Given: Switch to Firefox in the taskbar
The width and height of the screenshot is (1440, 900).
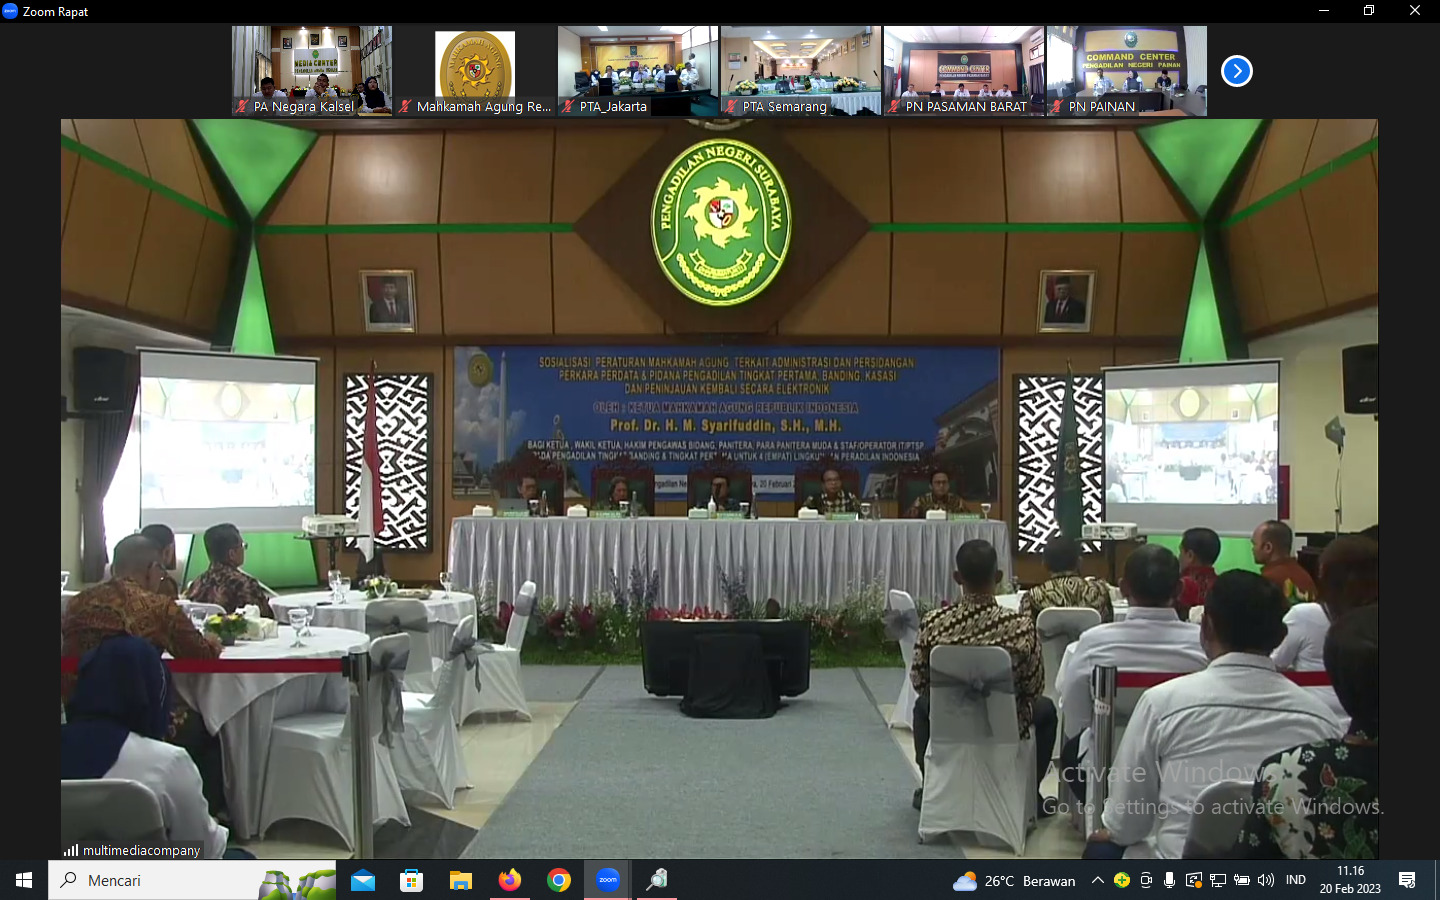Looking at the screenshot, I should pos(510,880).
